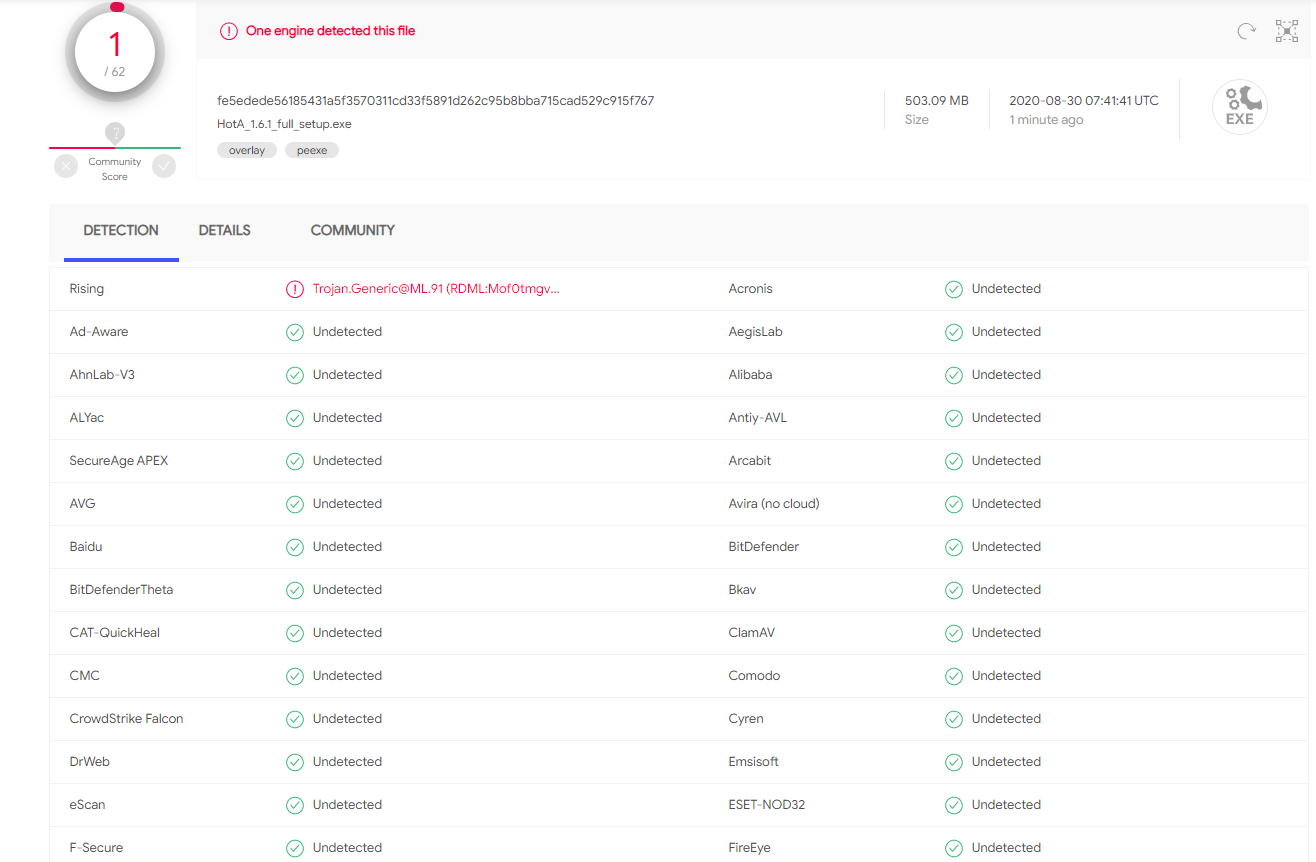Click ClamAV green check icon

click(x=954, y=633)
